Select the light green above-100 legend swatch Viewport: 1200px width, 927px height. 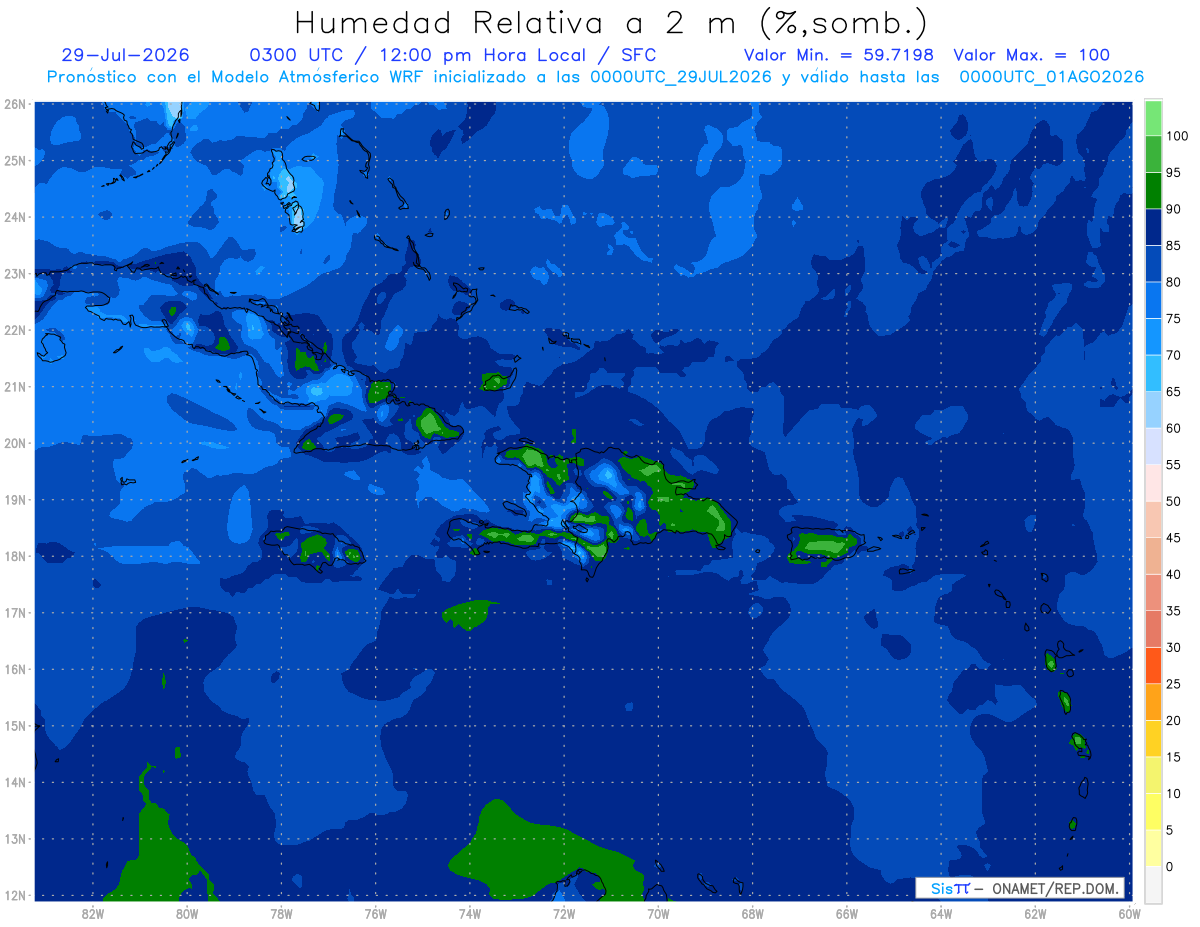coord(1153,118)
